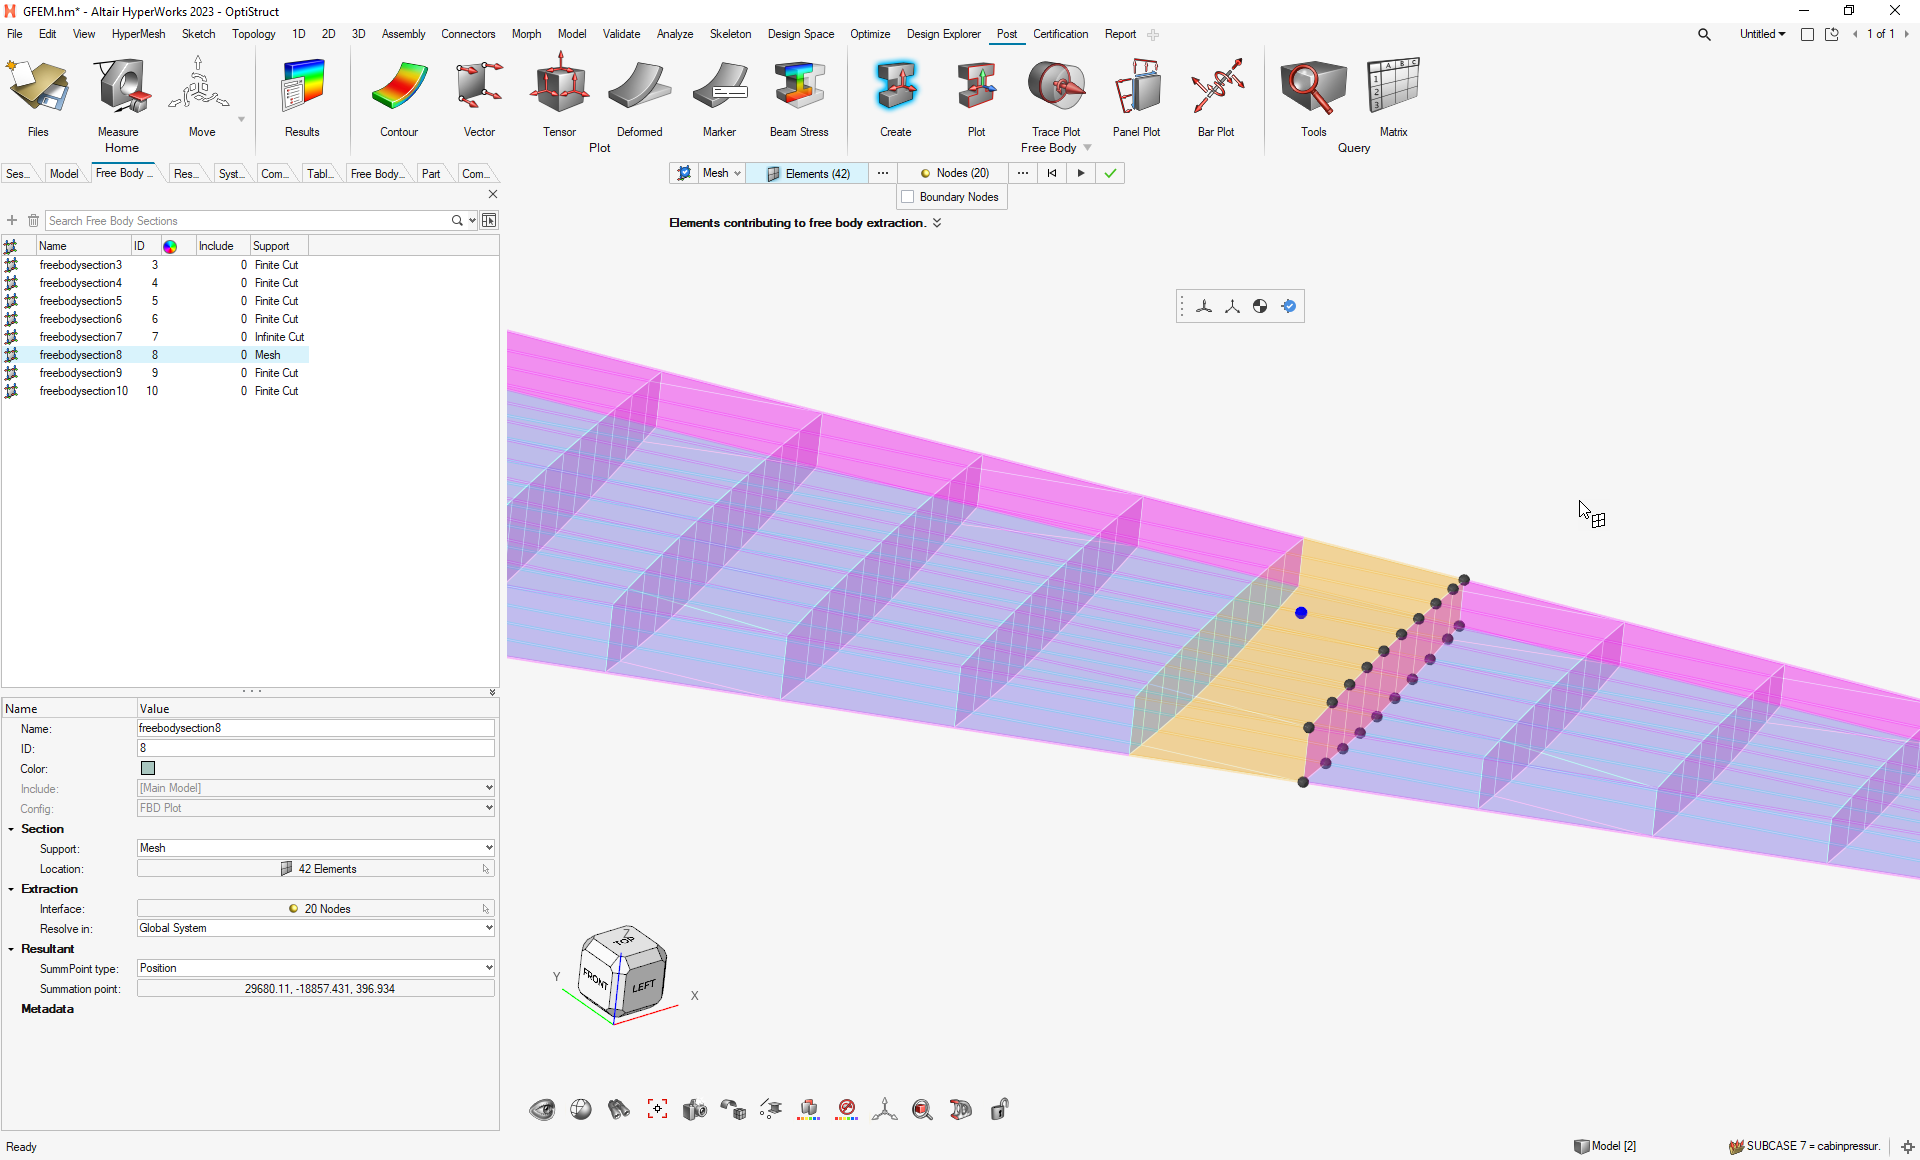Launch the Bar Plot tool
The image size is (1920, 1160).
tap(1216, 96)
